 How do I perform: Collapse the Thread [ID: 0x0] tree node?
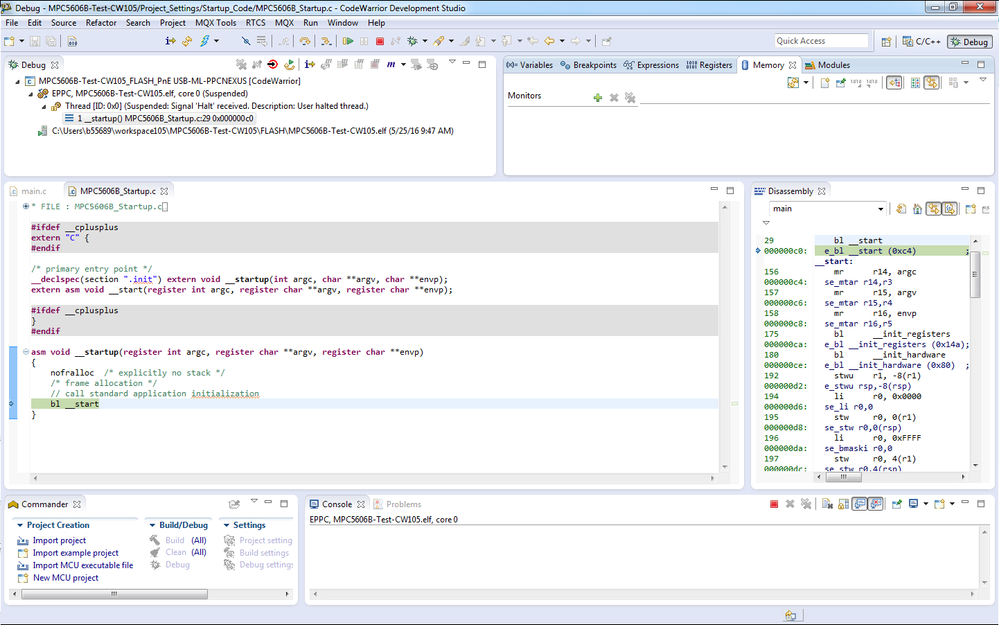click(x=45, y=105)
